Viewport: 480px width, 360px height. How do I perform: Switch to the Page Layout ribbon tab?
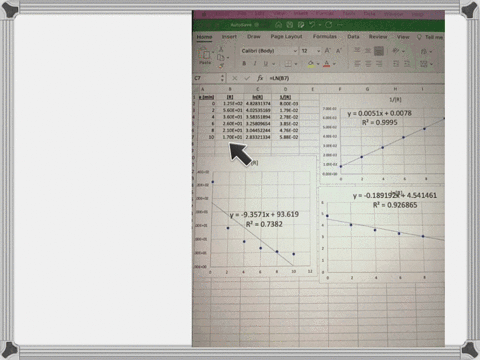pyautogui.click(x=286, y=37)
